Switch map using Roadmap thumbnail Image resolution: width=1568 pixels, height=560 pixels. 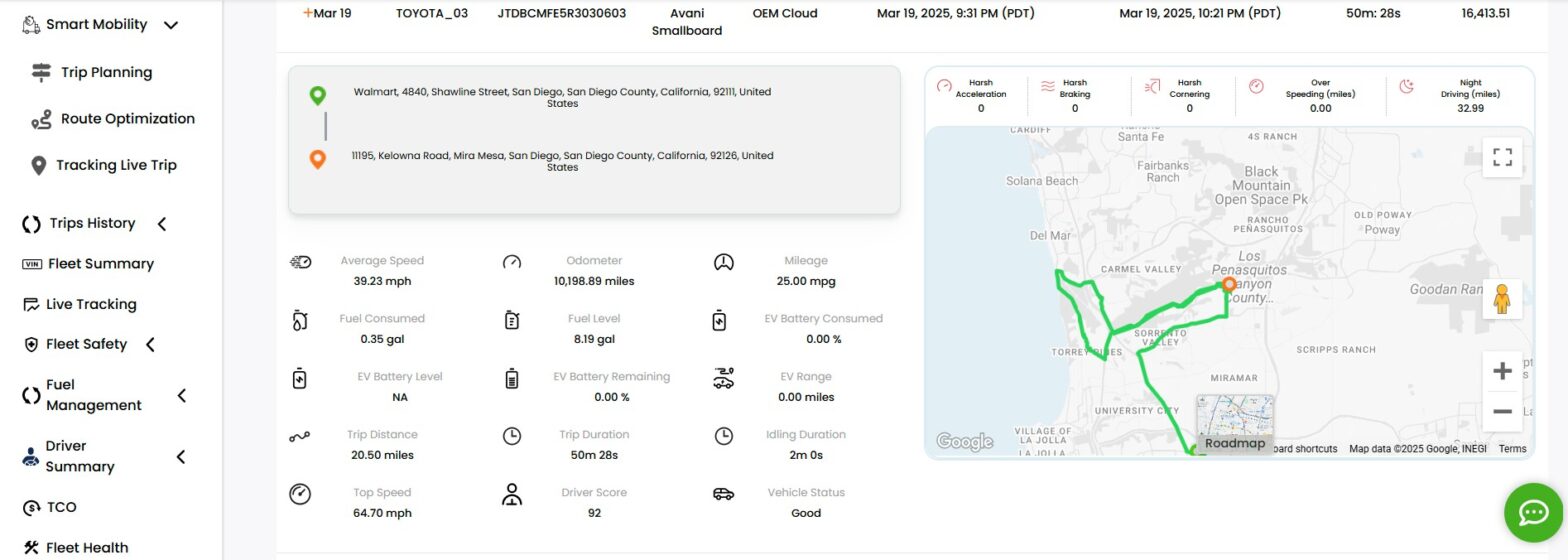coord(1235,424)
